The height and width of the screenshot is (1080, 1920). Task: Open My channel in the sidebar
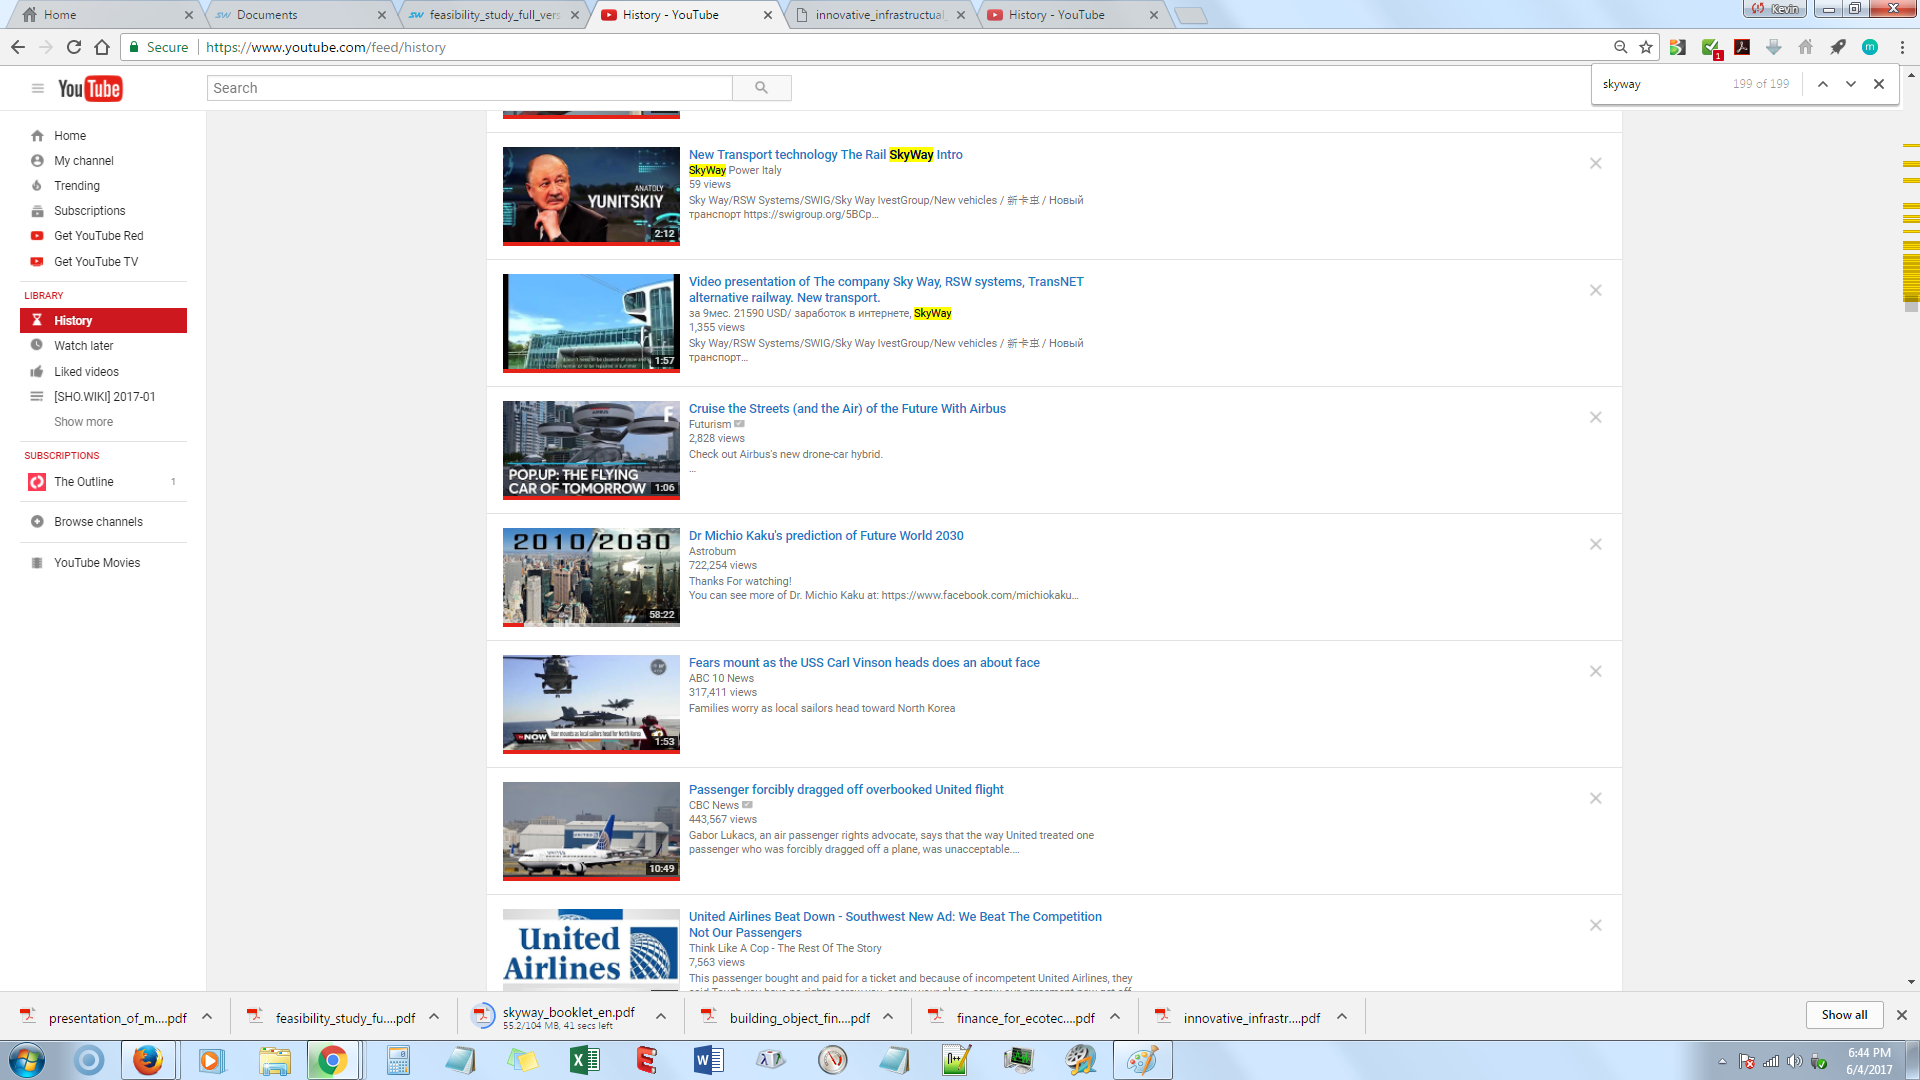click(x=84, y=161)
